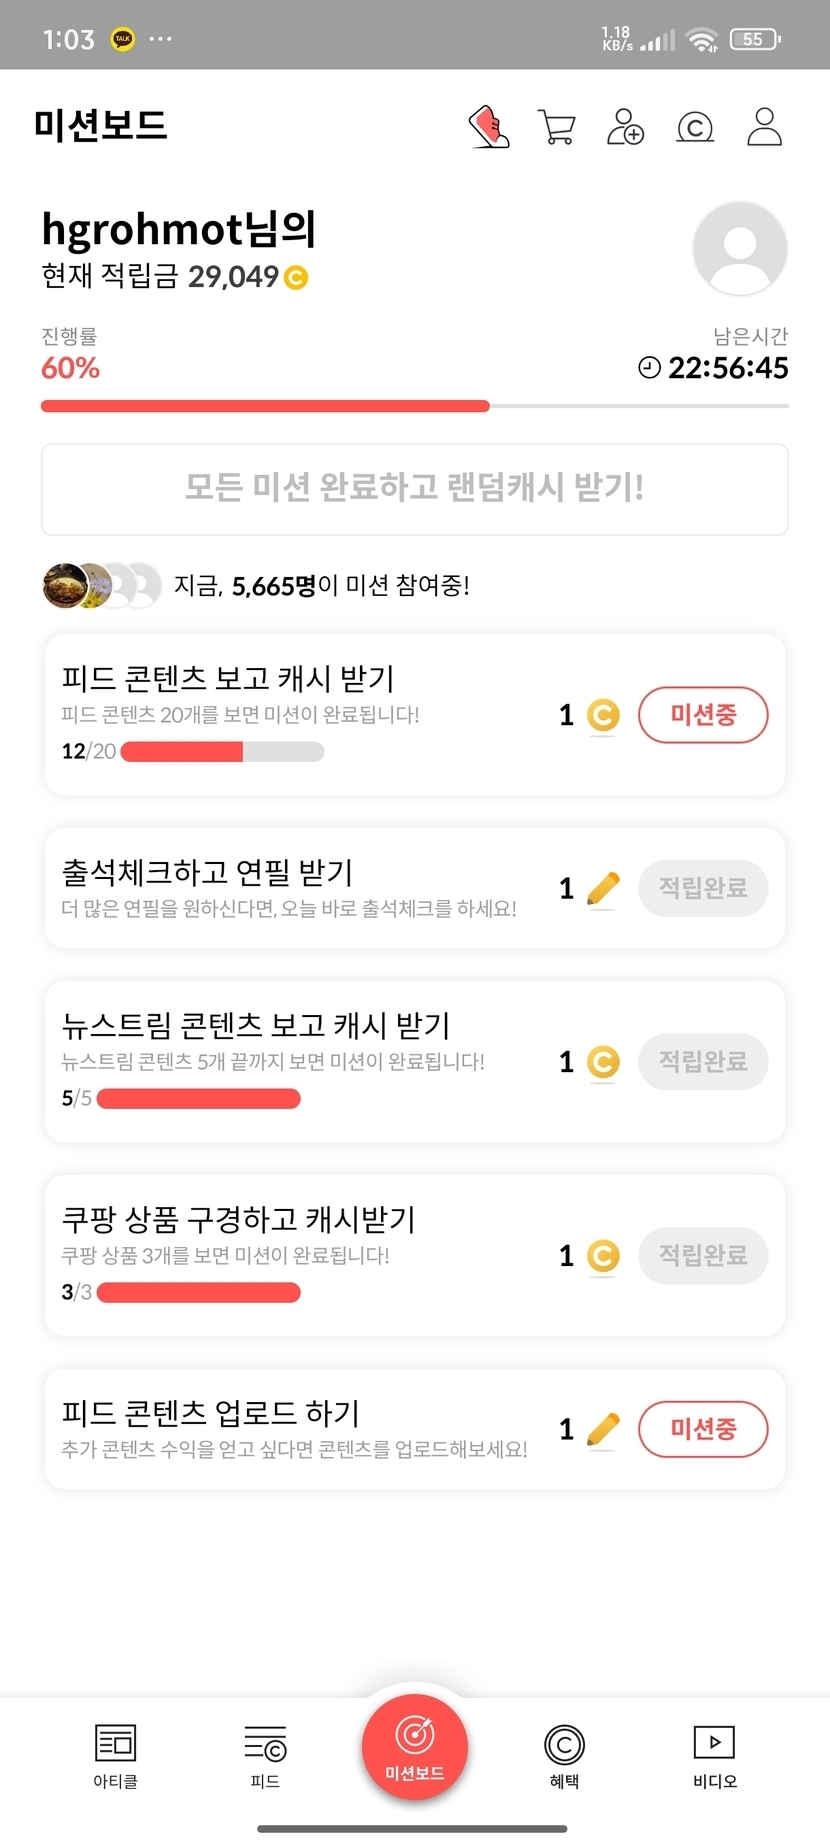Switch to the 아티클 tab
Image resolution: width=830 pixels, height=1845 pixels.
[x=115, y=1755]
